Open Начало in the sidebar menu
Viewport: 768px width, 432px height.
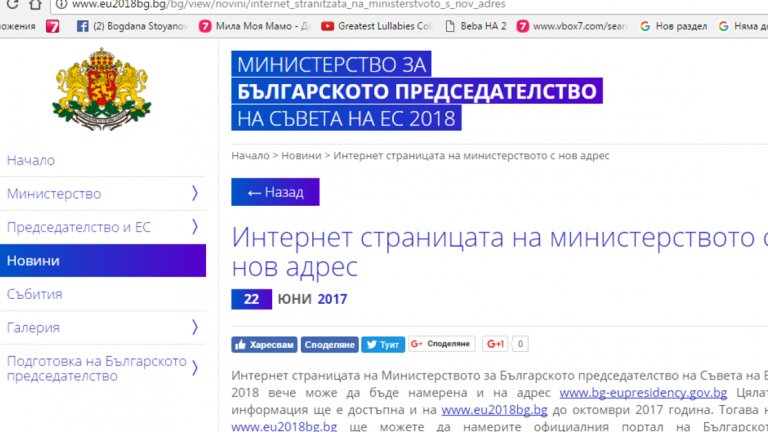[x=31, y=160]
